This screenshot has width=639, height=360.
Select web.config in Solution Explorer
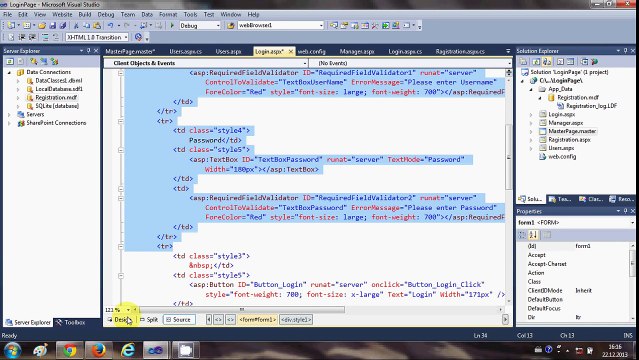(562, 157)
